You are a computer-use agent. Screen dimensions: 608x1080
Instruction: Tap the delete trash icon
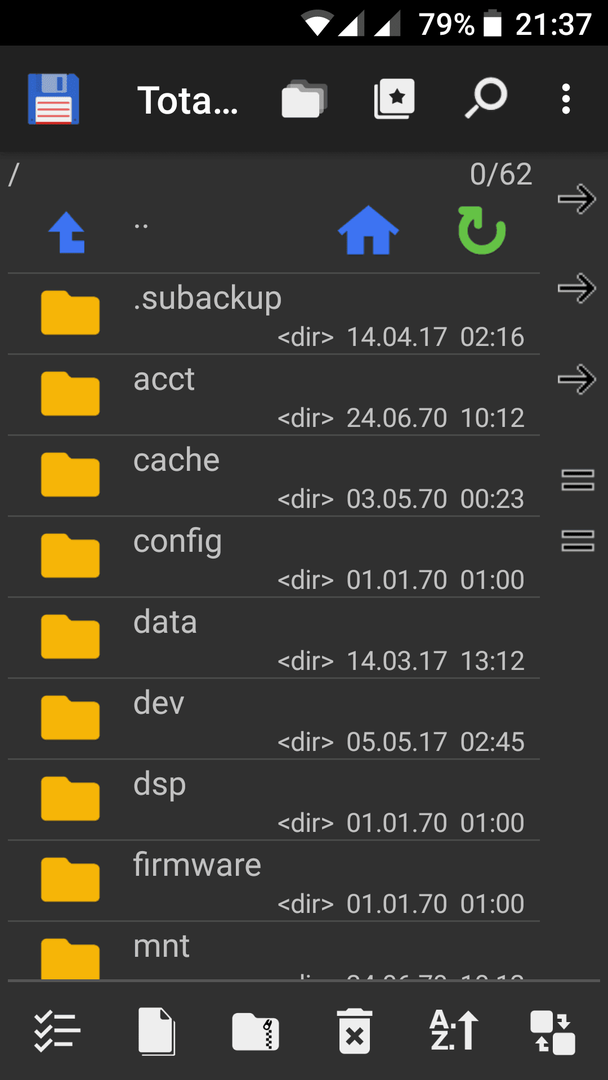coord(355,1031)
